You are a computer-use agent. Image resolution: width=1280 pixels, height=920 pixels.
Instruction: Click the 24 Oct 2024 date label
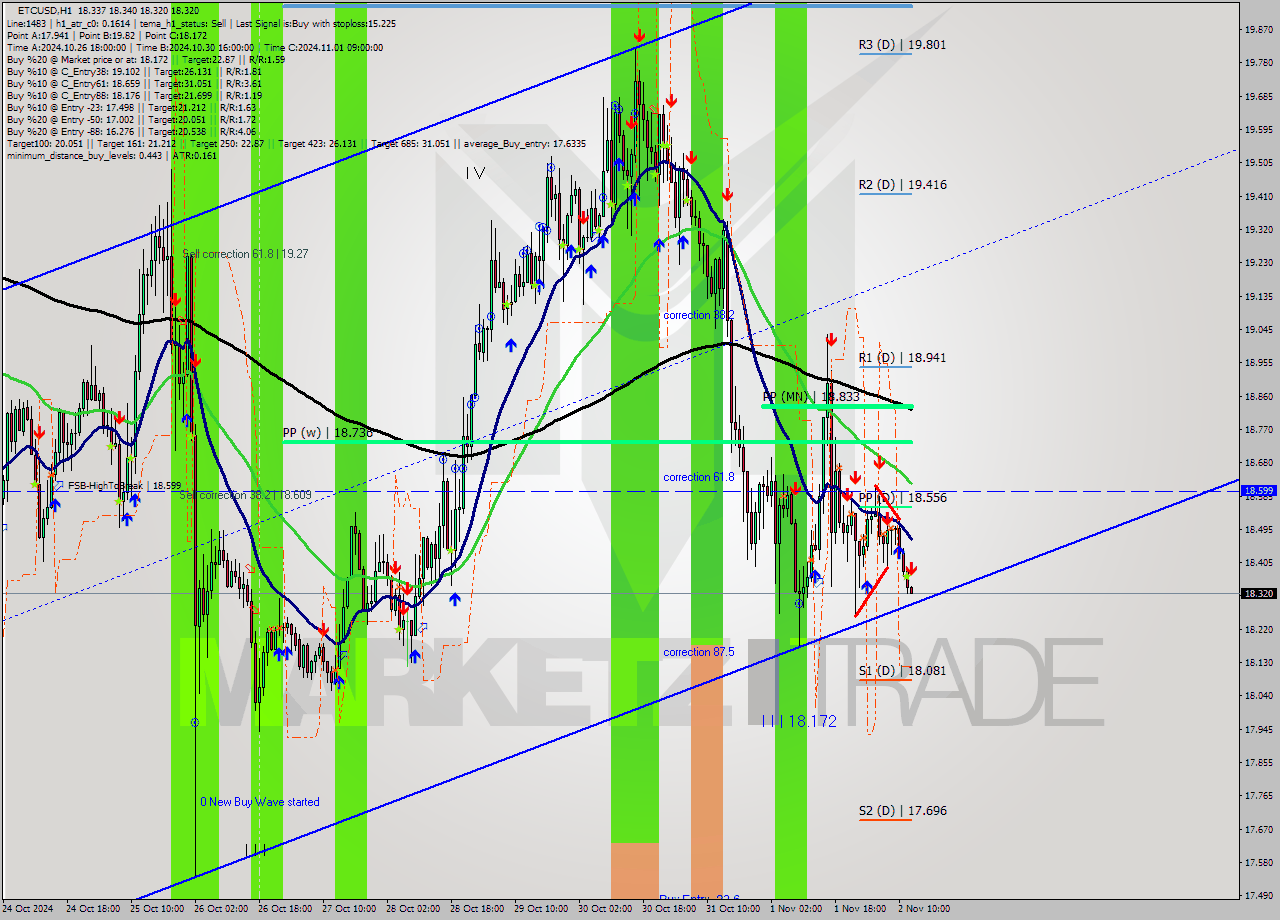pos(28,909)
